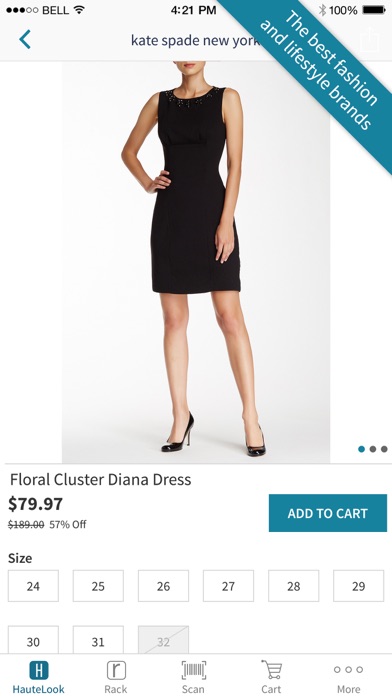The image size is (392, 696).
Task: Tap the kate spade new york title
Action: click(x=195, y=40)
